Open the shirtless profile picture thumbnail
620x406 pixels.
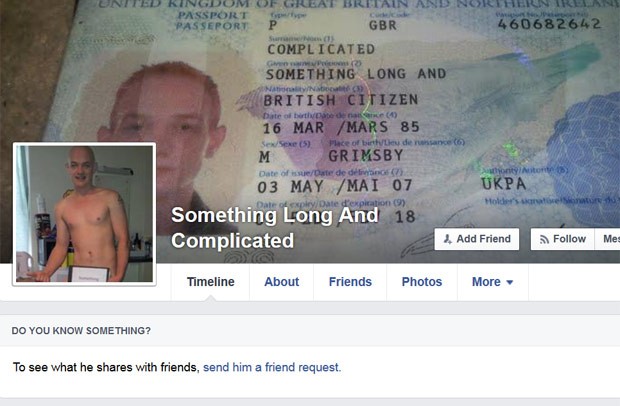point(84,214)
